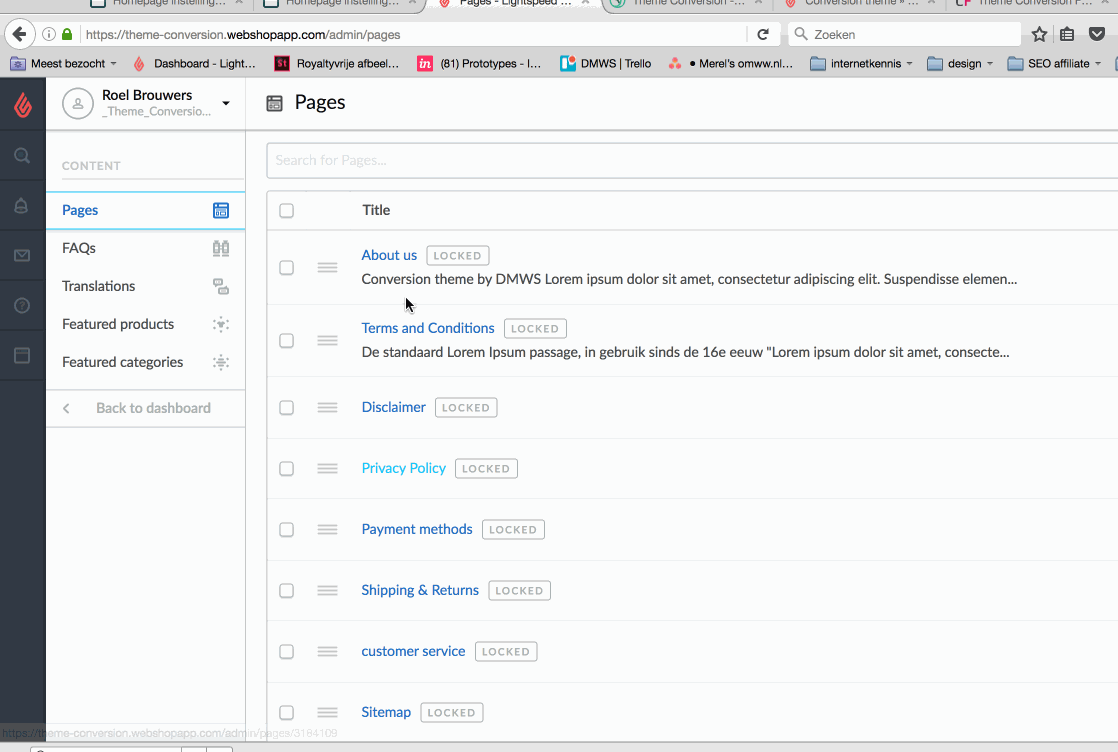This screenshot has width=1118, height=752.
Task: Click the user avatar icon next to Roel Brouwers
Action: pos(78,103)
